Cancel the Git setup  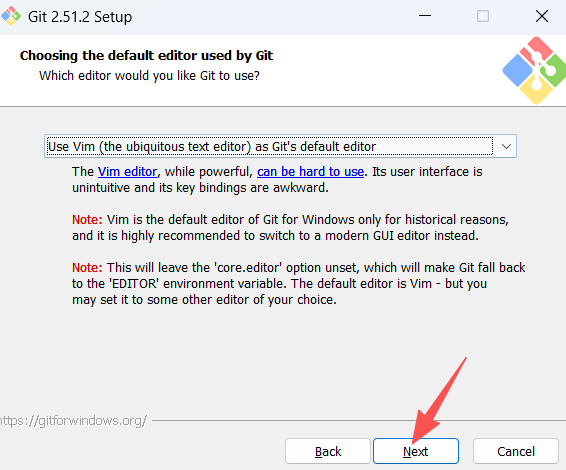[x=516, y=451]
